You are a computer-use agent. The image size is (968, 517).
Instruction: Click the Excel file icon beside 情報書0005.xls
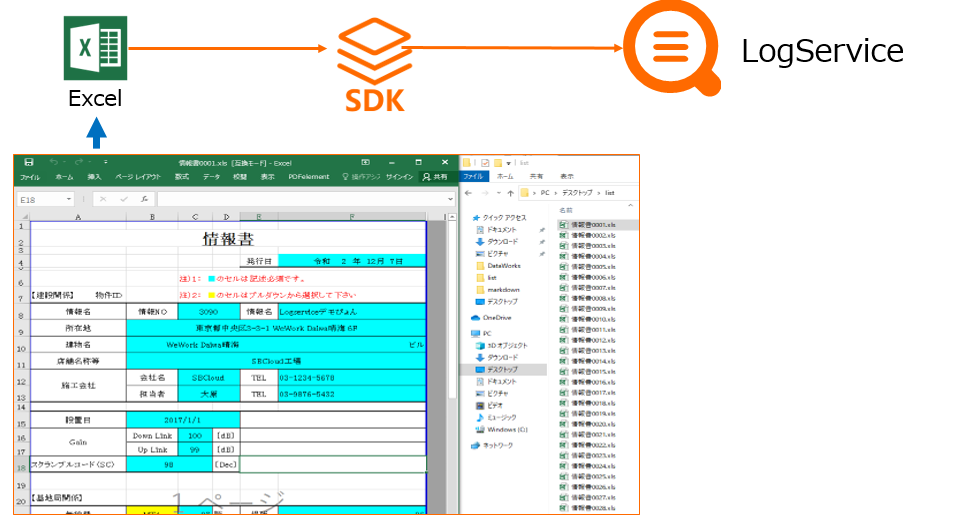(563, 267)
